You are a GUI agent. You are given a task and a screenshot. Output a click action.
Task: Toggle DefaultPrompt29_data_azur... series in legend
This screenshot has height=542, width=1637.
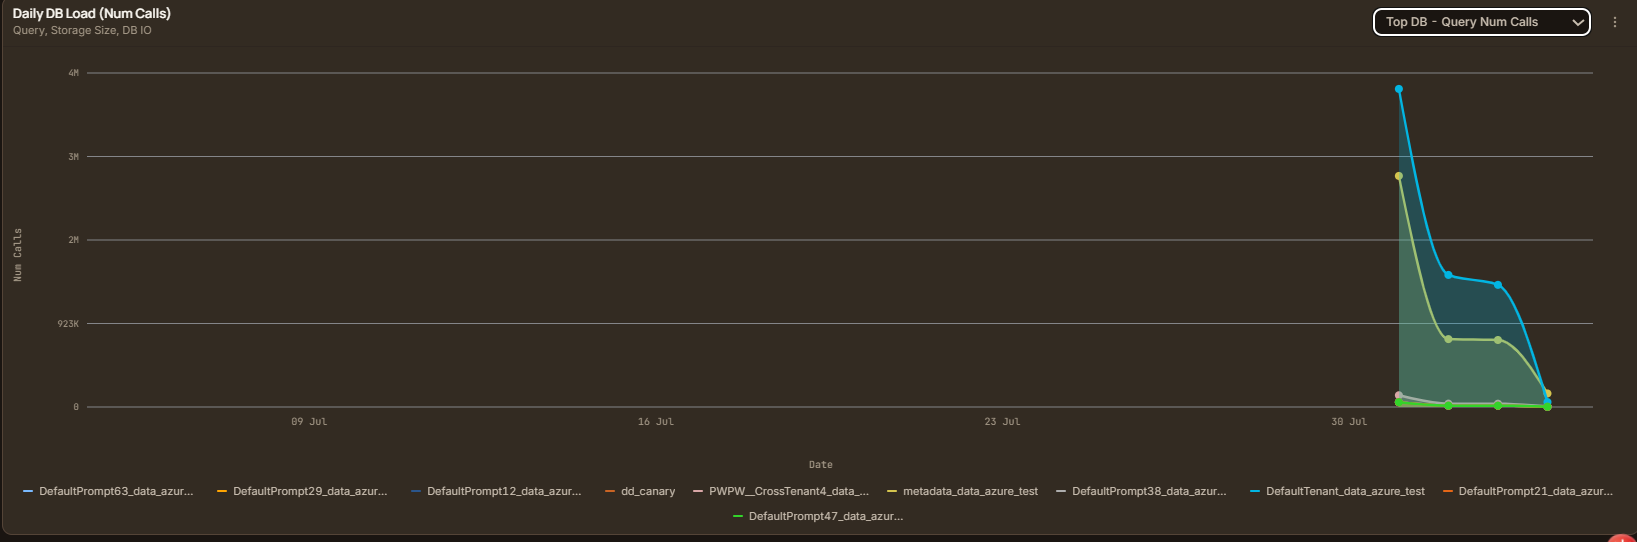[302, 491]
